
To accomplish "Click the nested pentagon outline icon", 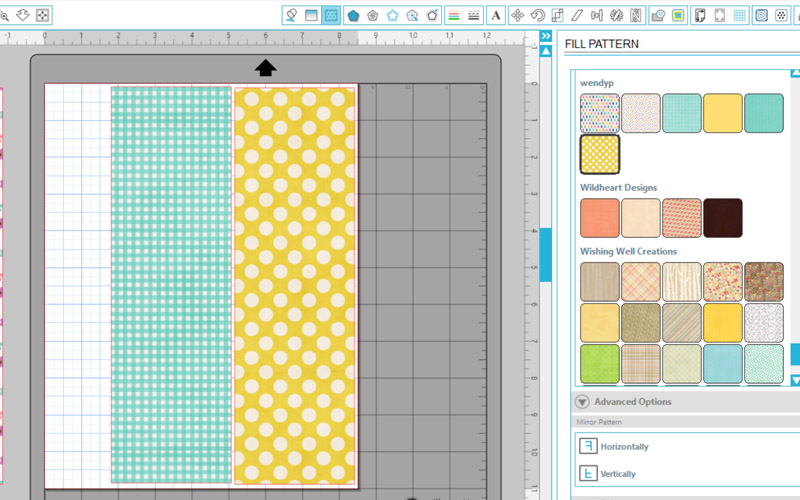I will (373, 15).
